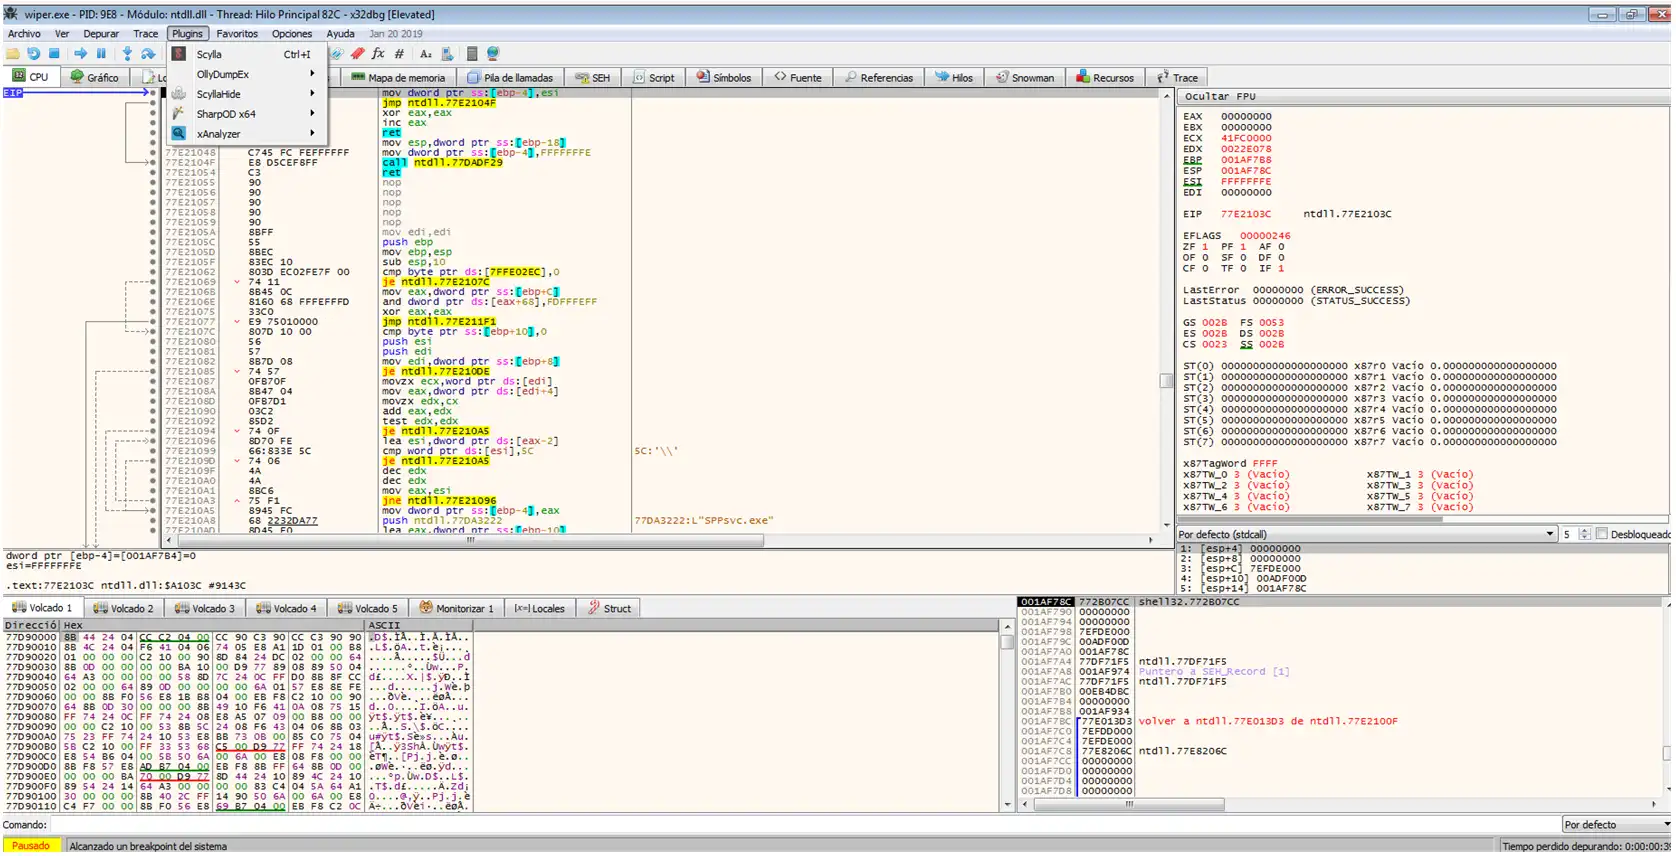Click the Comando input field

pos(805,825)
